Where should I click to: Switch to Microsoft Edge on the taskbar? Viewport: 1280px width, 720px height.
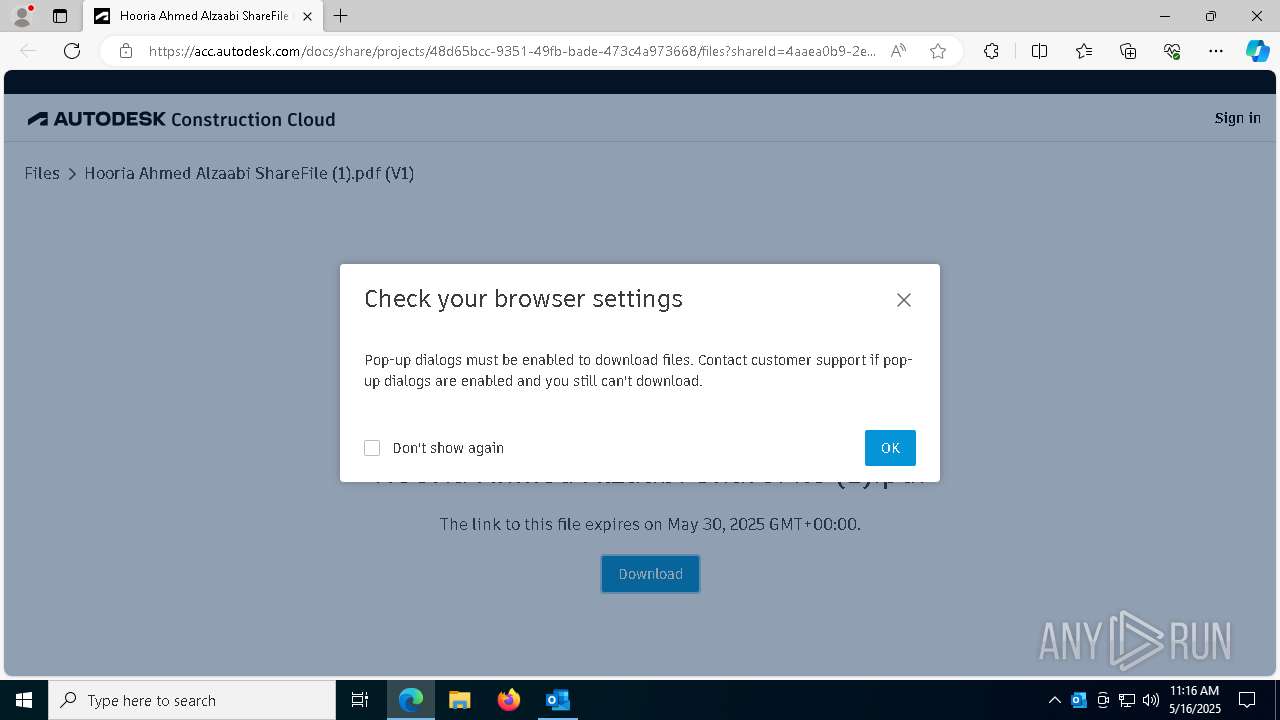(x=411, y=700)
